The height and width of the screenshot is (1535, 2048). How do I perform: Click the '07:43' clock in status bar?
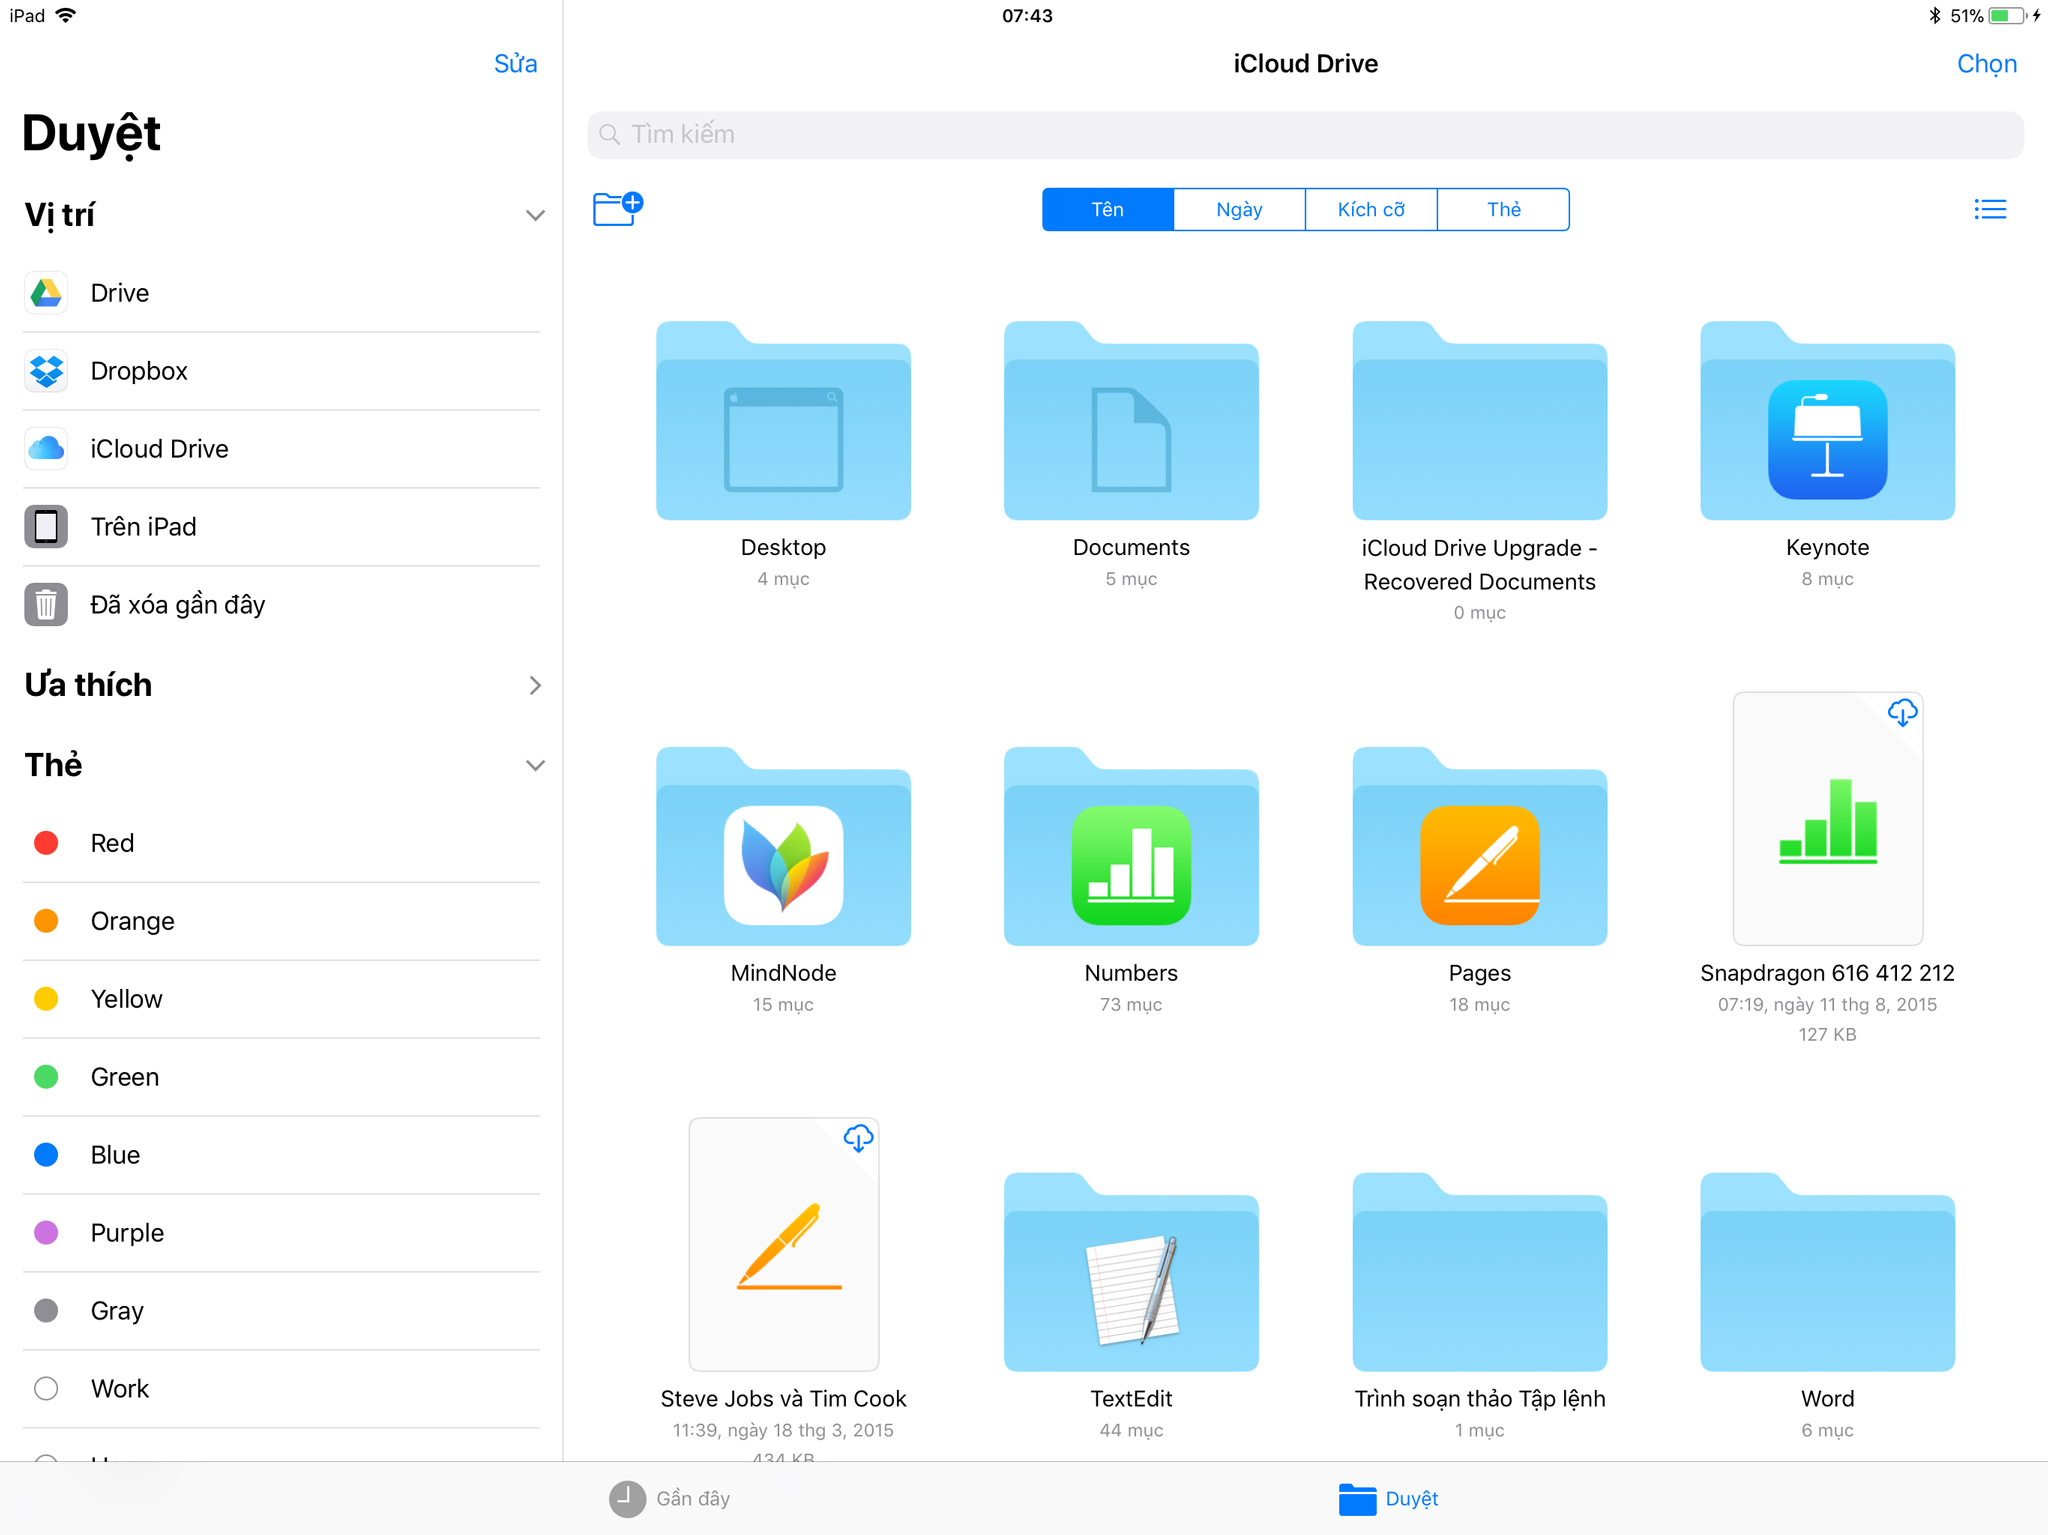click(x=1027, y=15)
